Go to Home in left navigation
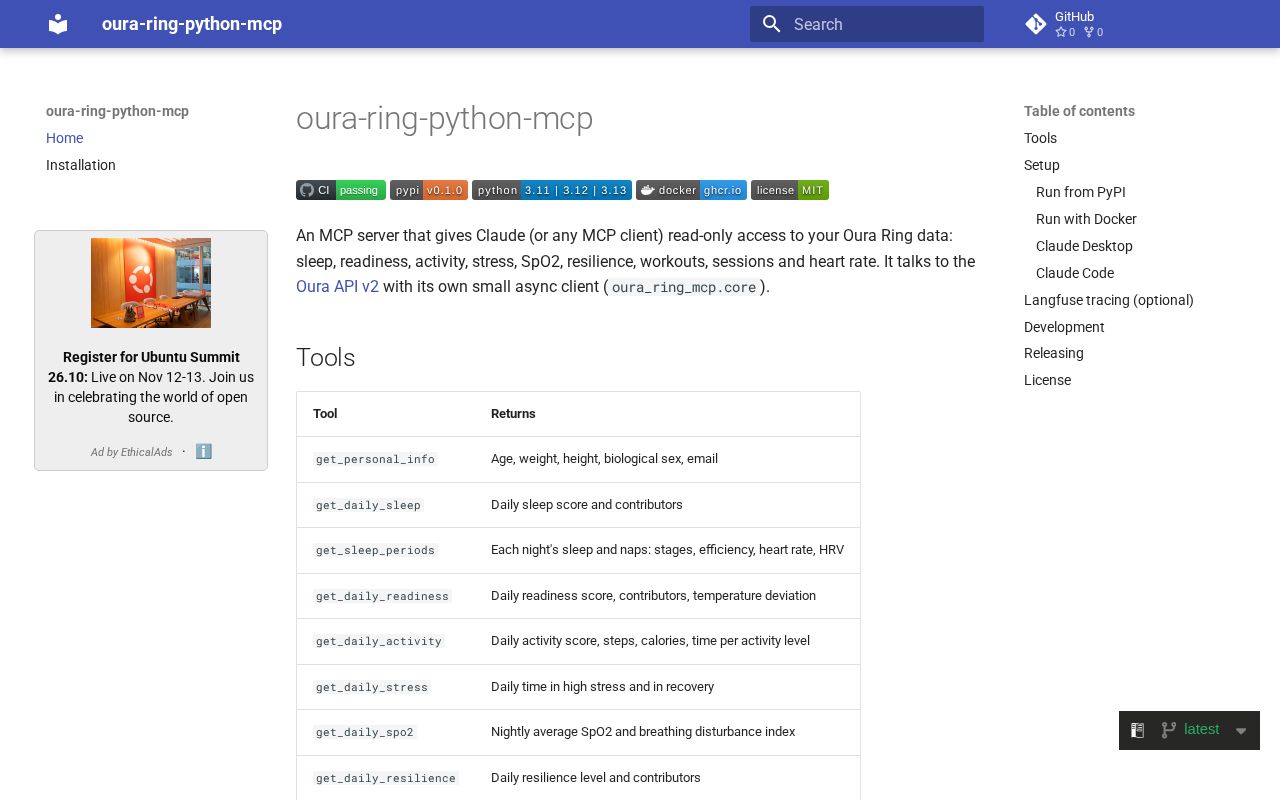The image size is (1280, 800). pyautogui.click(x=64, y=138)
